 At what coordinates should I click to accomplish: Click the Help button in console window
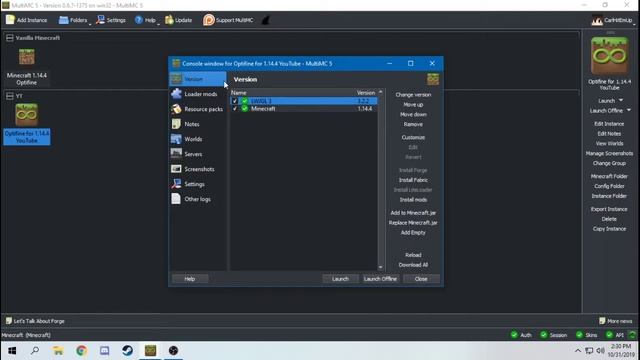(190, 279)
